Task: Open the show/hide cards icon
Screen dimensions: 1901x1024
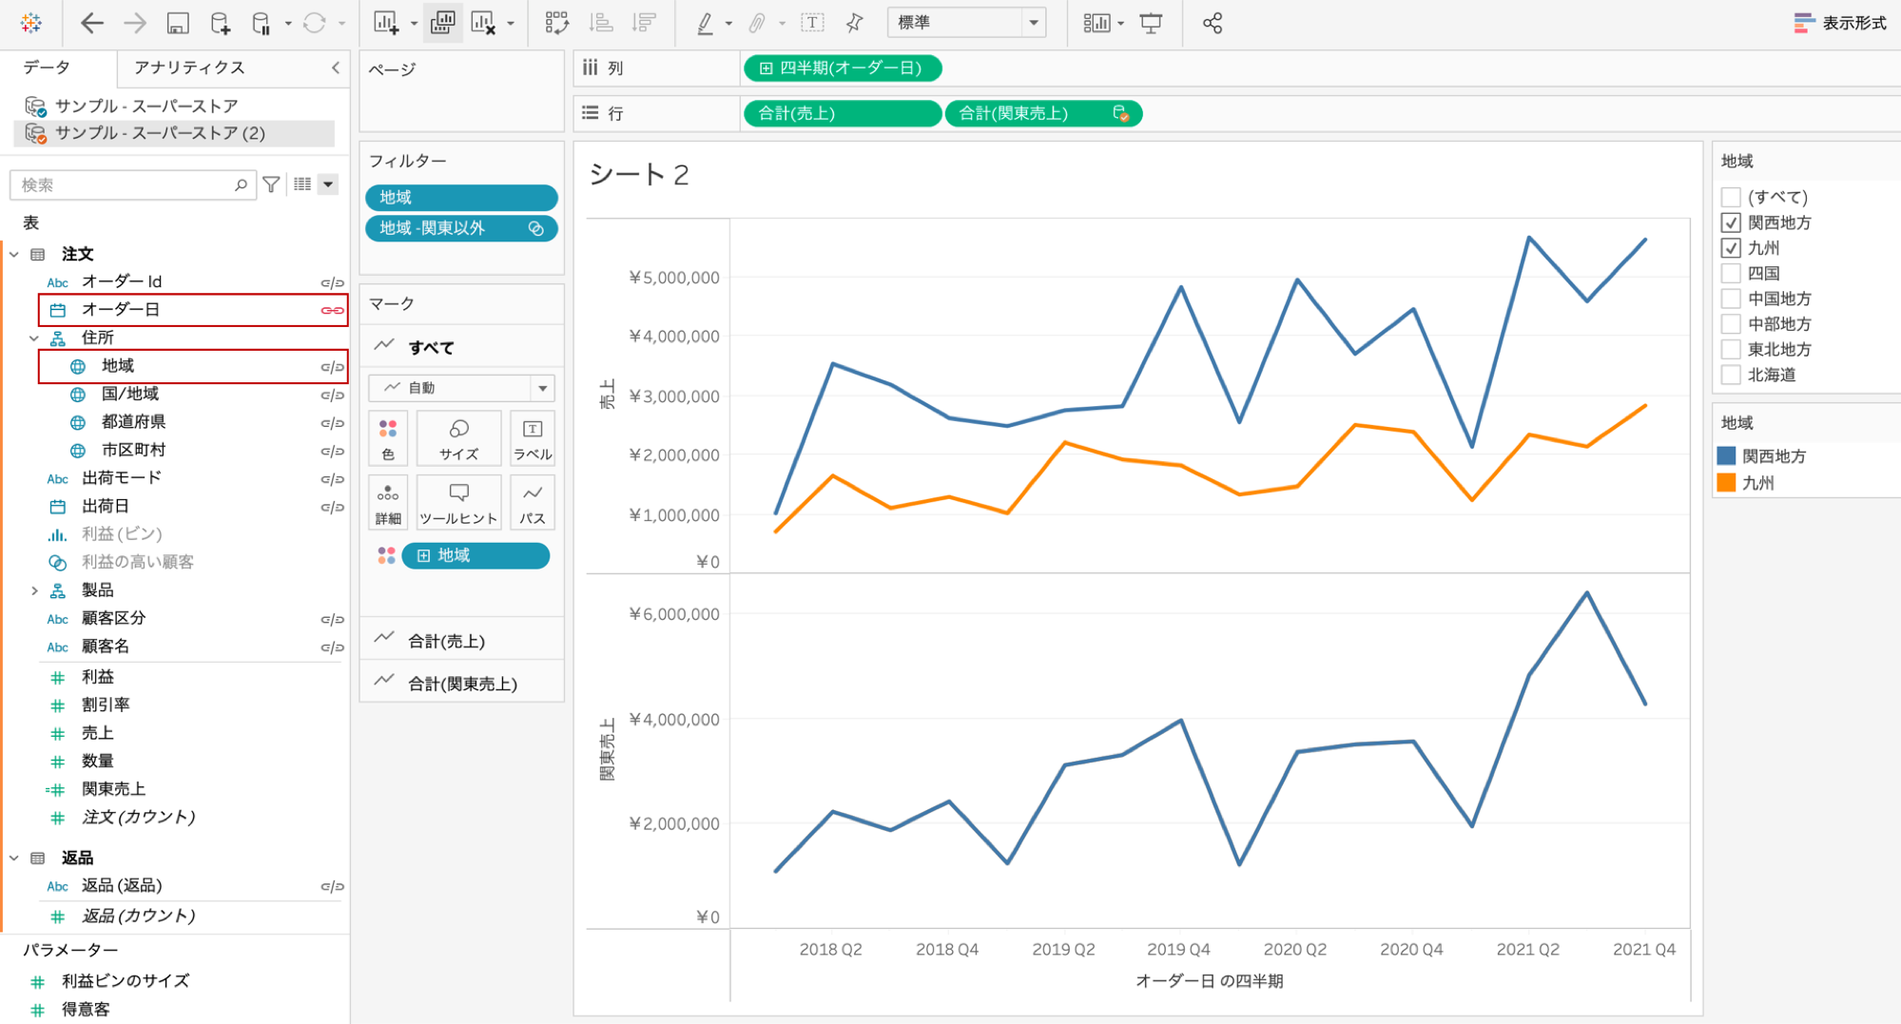Action: 1097,22
